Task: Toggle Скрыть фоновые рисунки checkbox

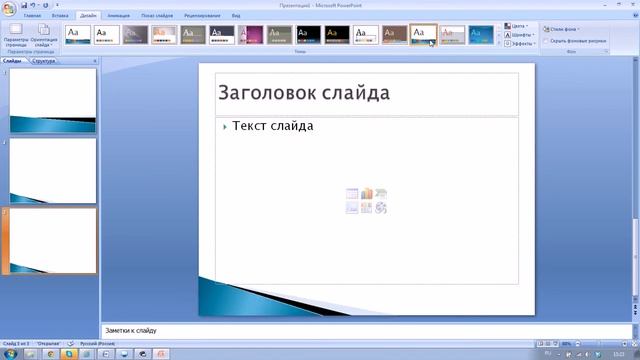Action: [x=546, y=41]
